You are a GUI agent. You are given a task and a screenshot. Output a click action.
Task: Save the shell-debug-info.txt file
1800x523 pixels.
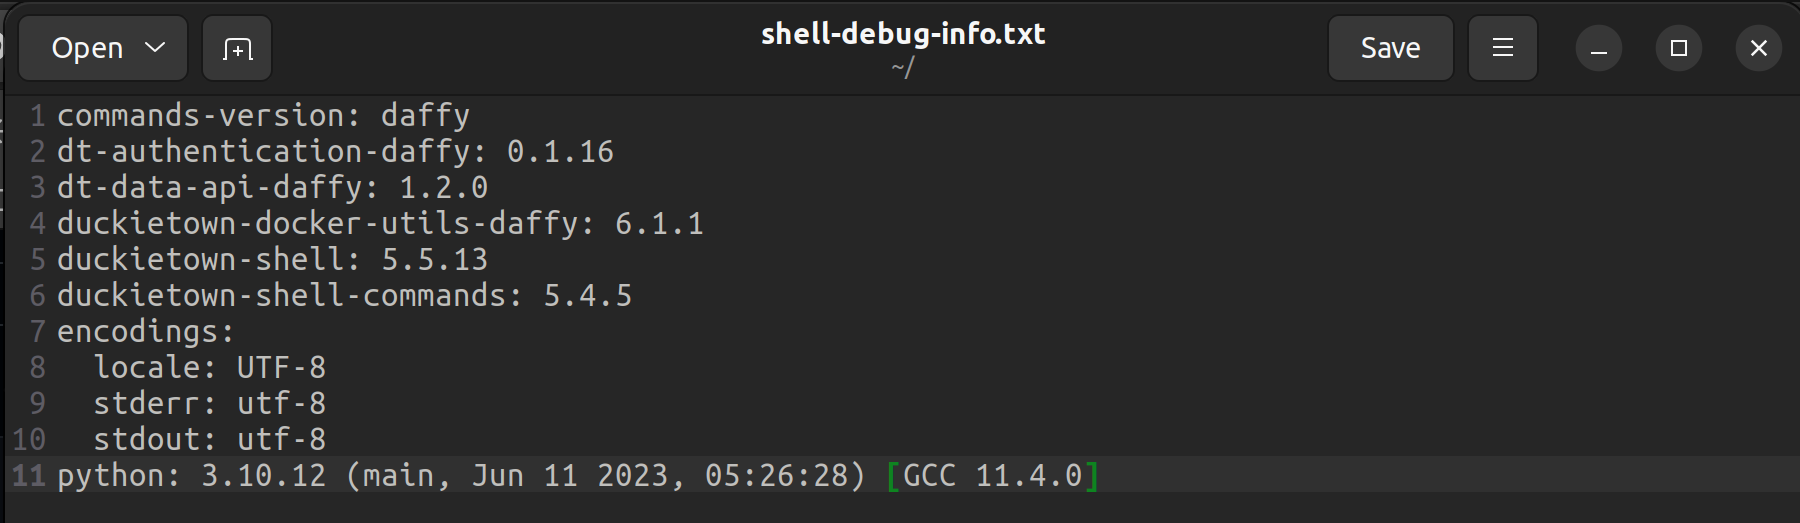(x=1390, y=48)
